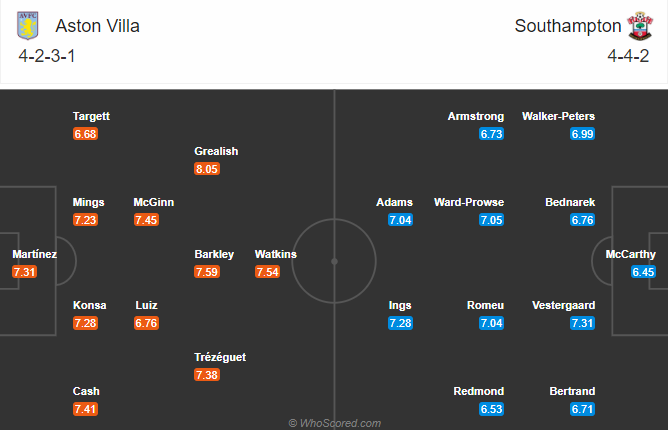This screenshot has height=430, width=668.
Task: Click the Aston Villa club crest
Action: (x=28, y=26)
